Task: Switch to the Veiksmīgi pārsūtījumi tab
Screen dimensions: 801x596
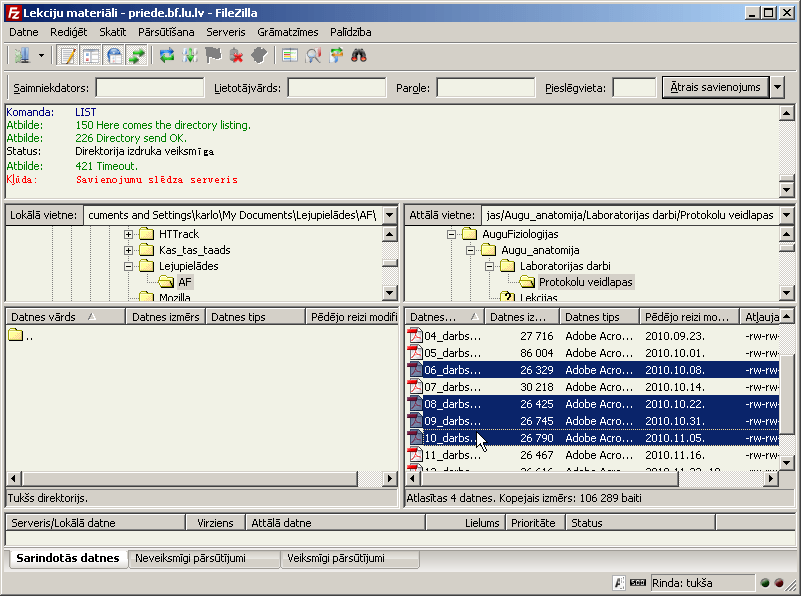Action: click(x=350, y=558)
